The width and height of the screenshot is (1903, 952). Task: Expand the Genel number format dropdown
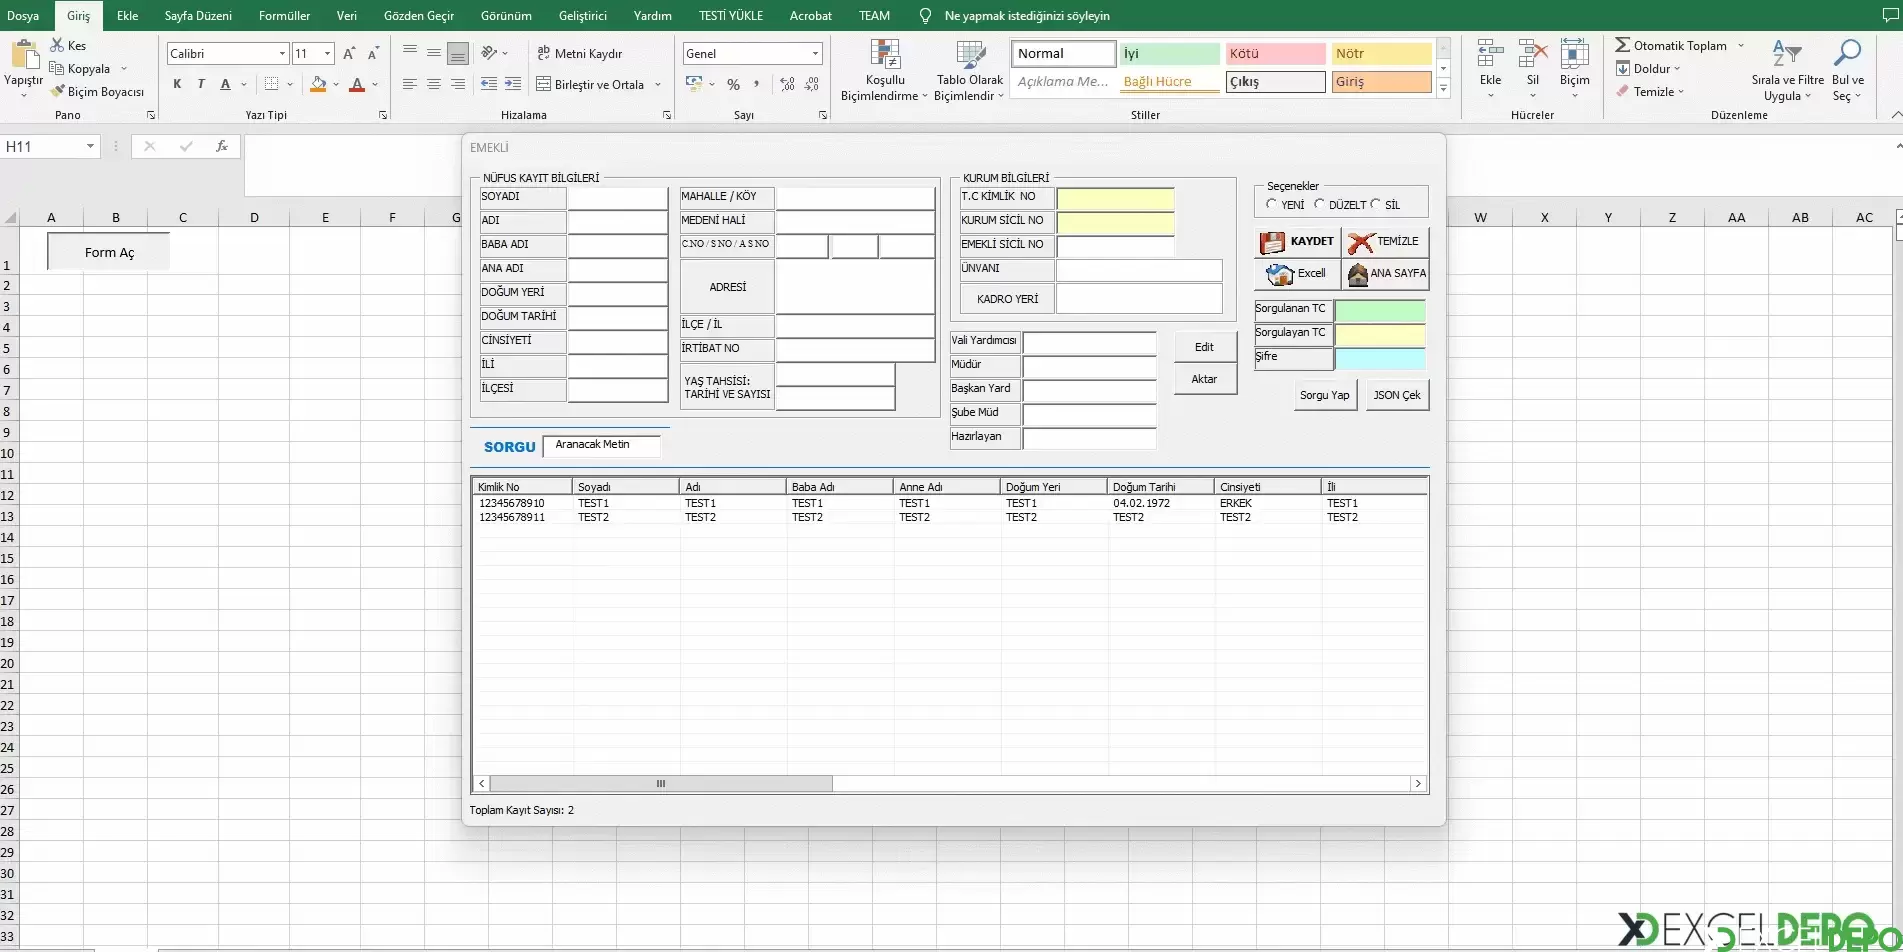coord(815,53)
